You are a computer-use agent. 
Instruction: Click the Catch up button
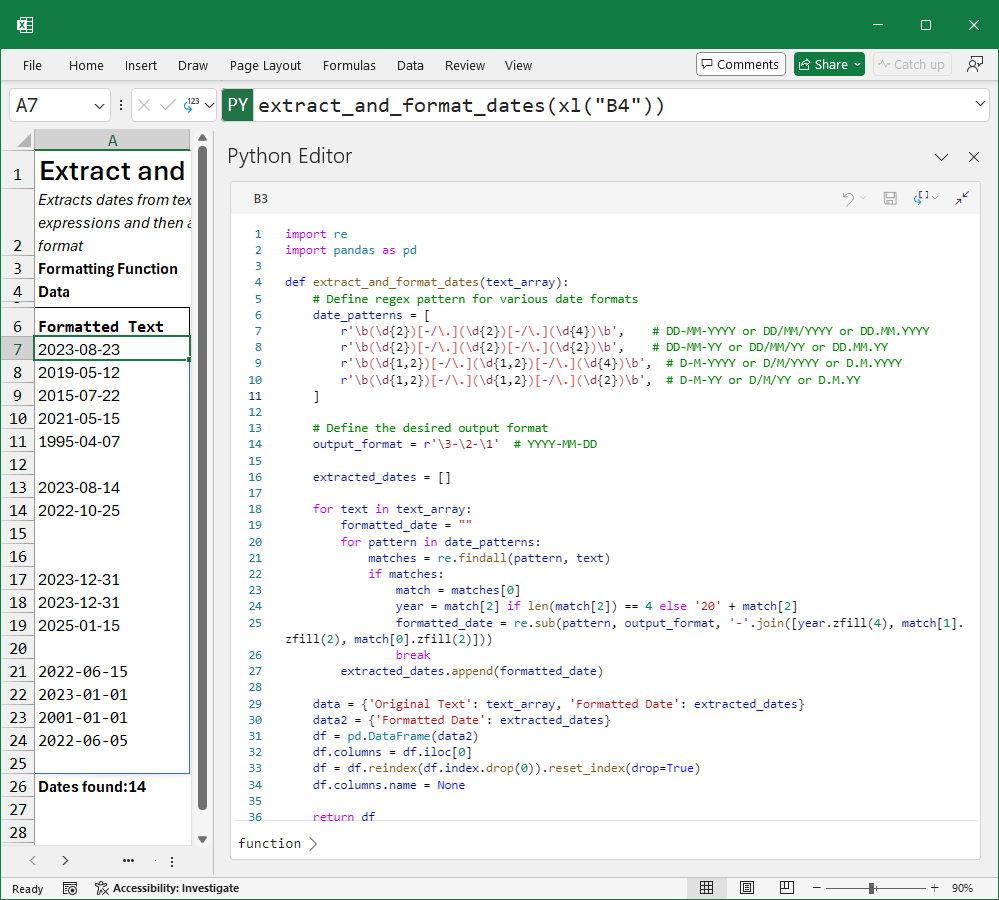[x=911, y=63]
